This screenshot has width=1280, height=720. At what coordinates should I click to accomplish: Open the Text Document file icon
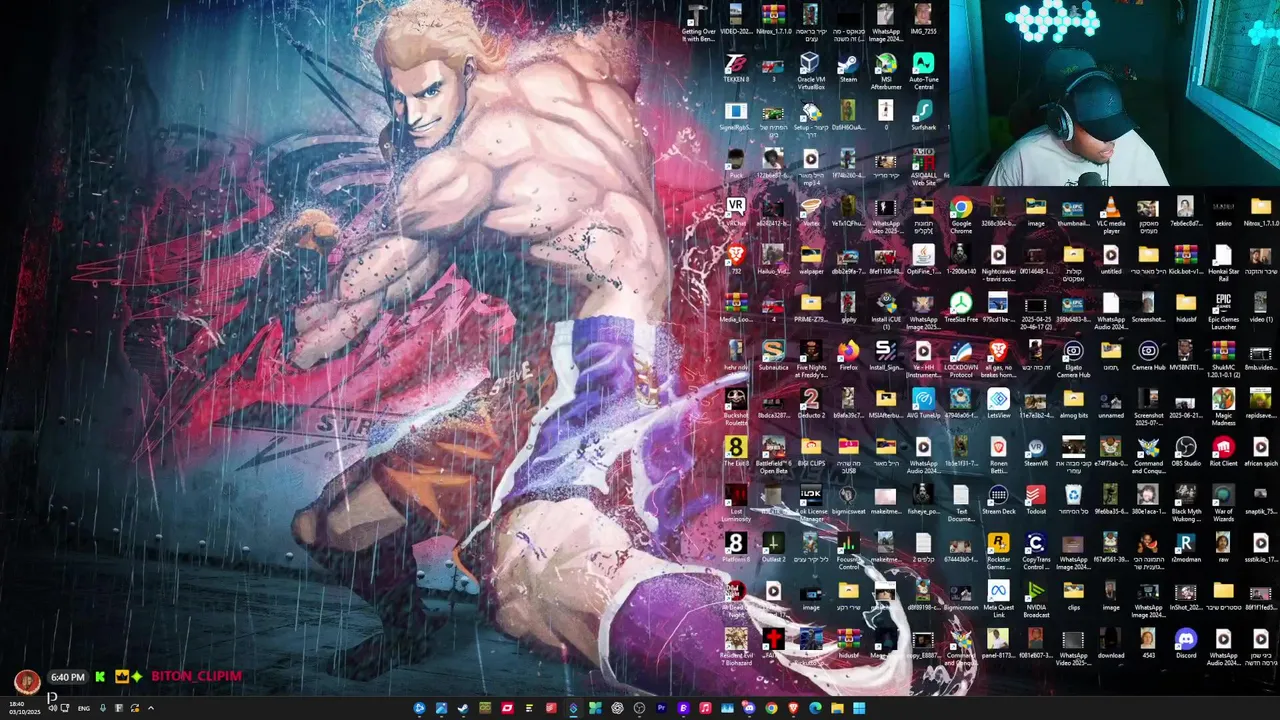(961, 504)
